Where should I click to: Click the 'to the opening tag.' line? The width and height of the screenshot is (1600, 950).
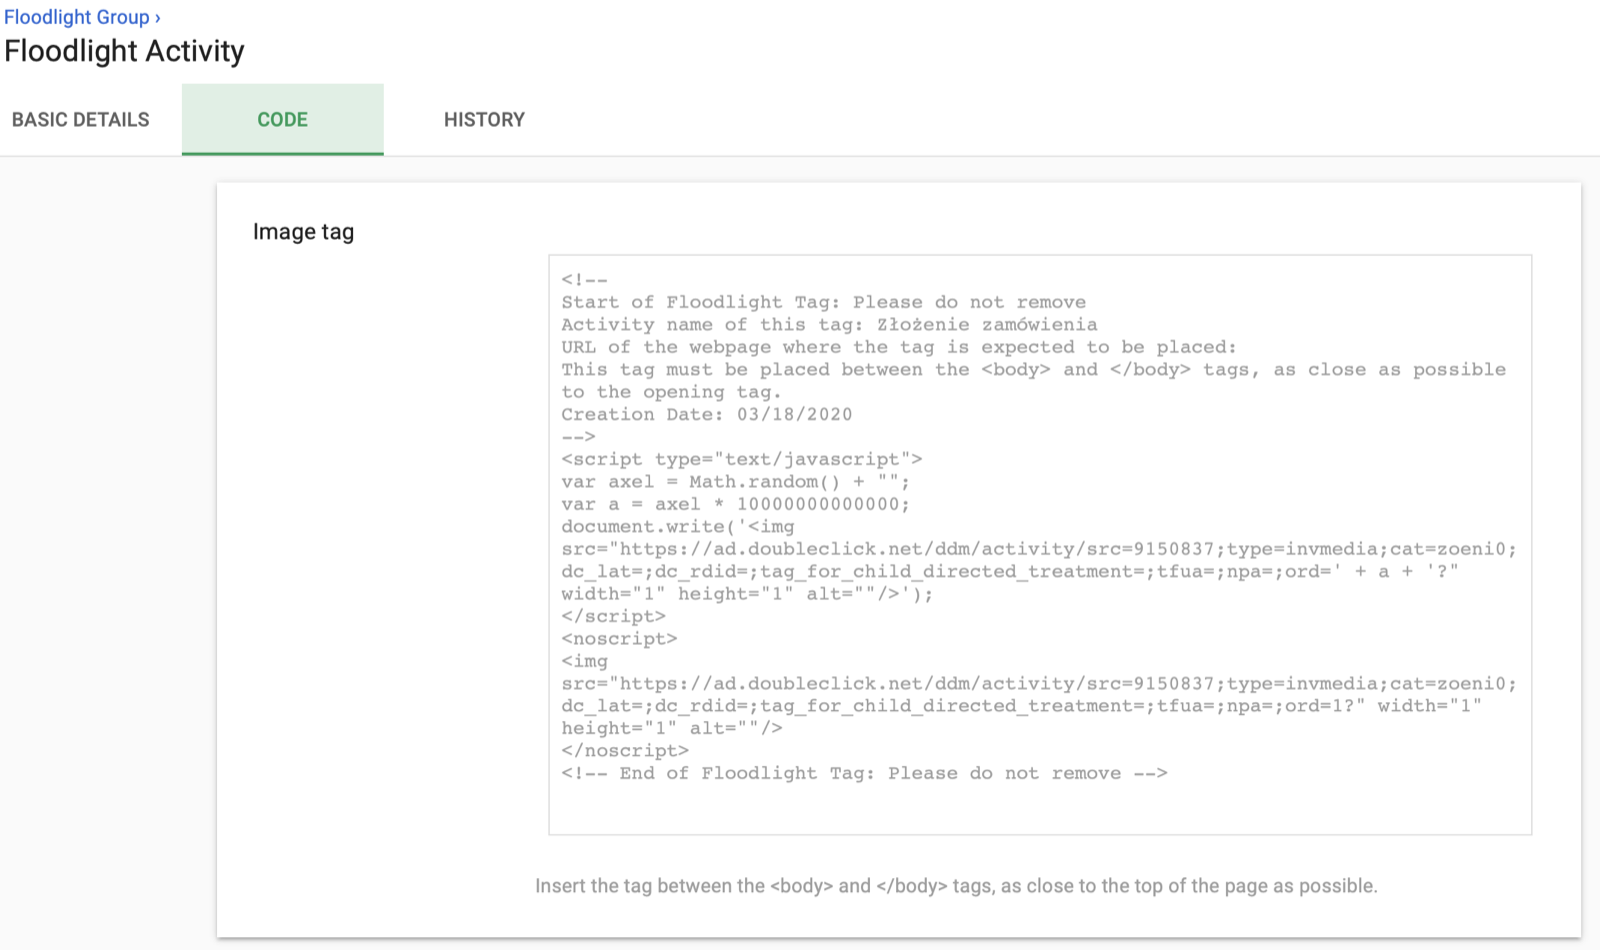coord(671,392)
